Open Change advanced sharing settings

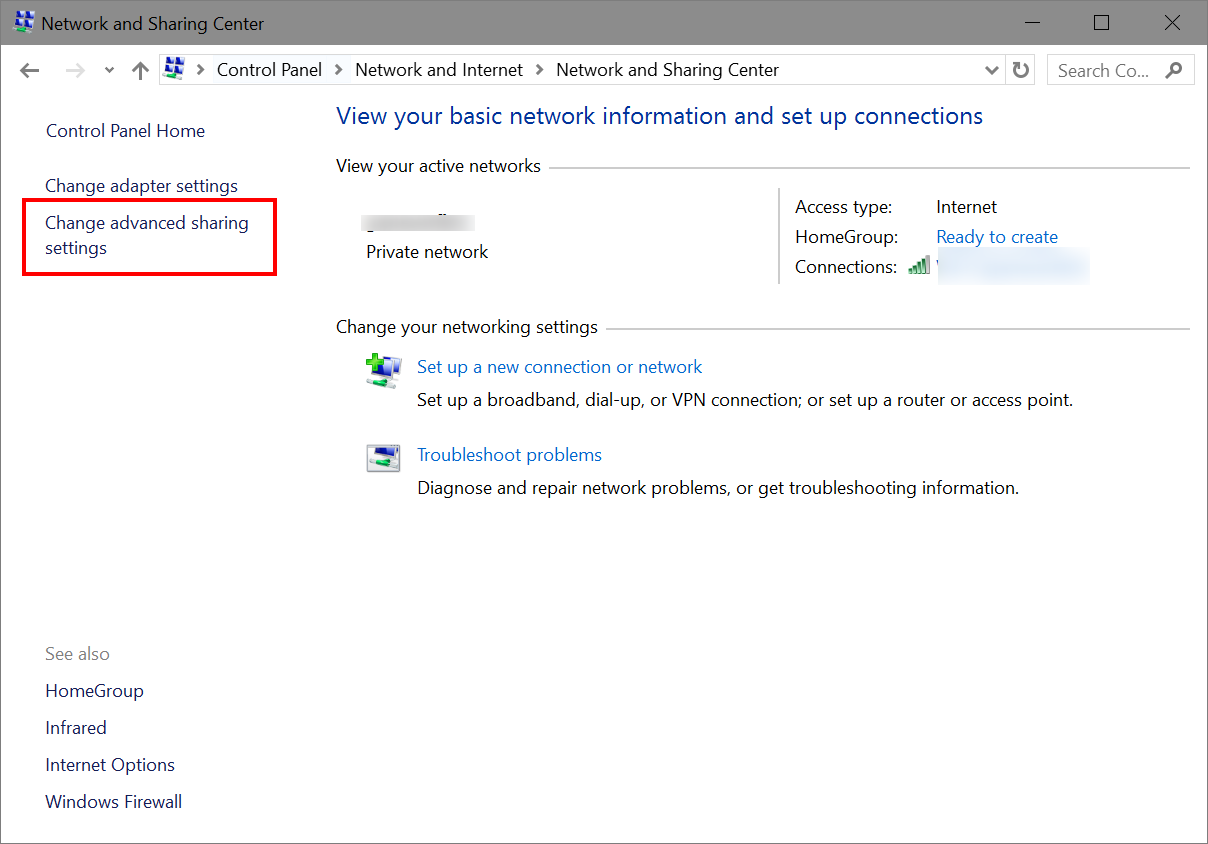(146, 235)
